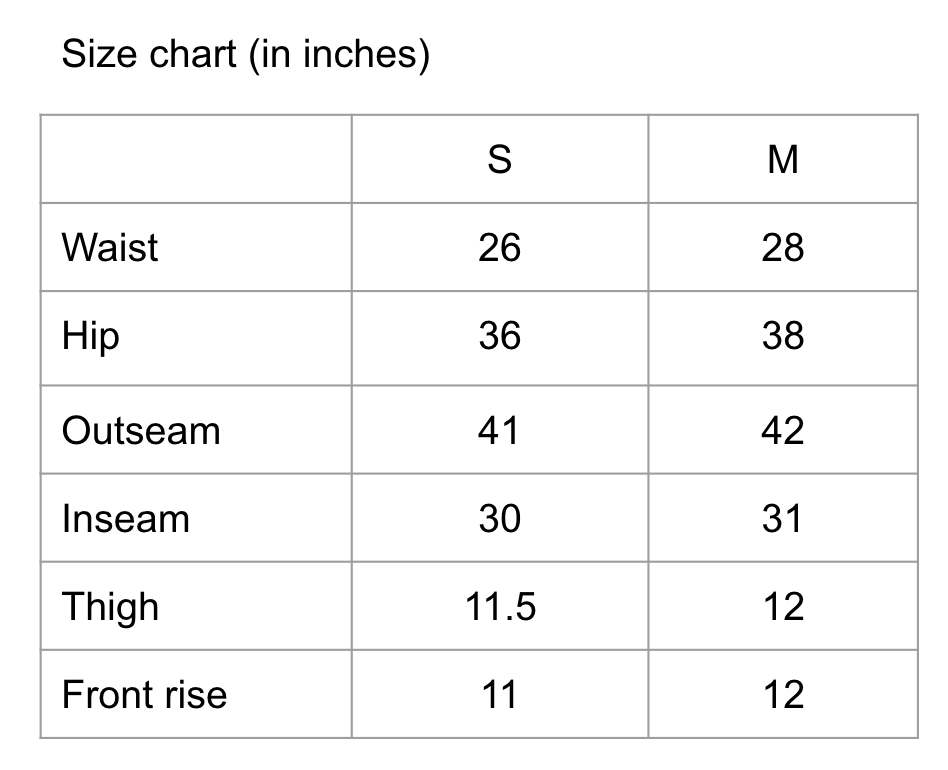
Task: Click the Front rise row label
Action: tap(144, 694)
